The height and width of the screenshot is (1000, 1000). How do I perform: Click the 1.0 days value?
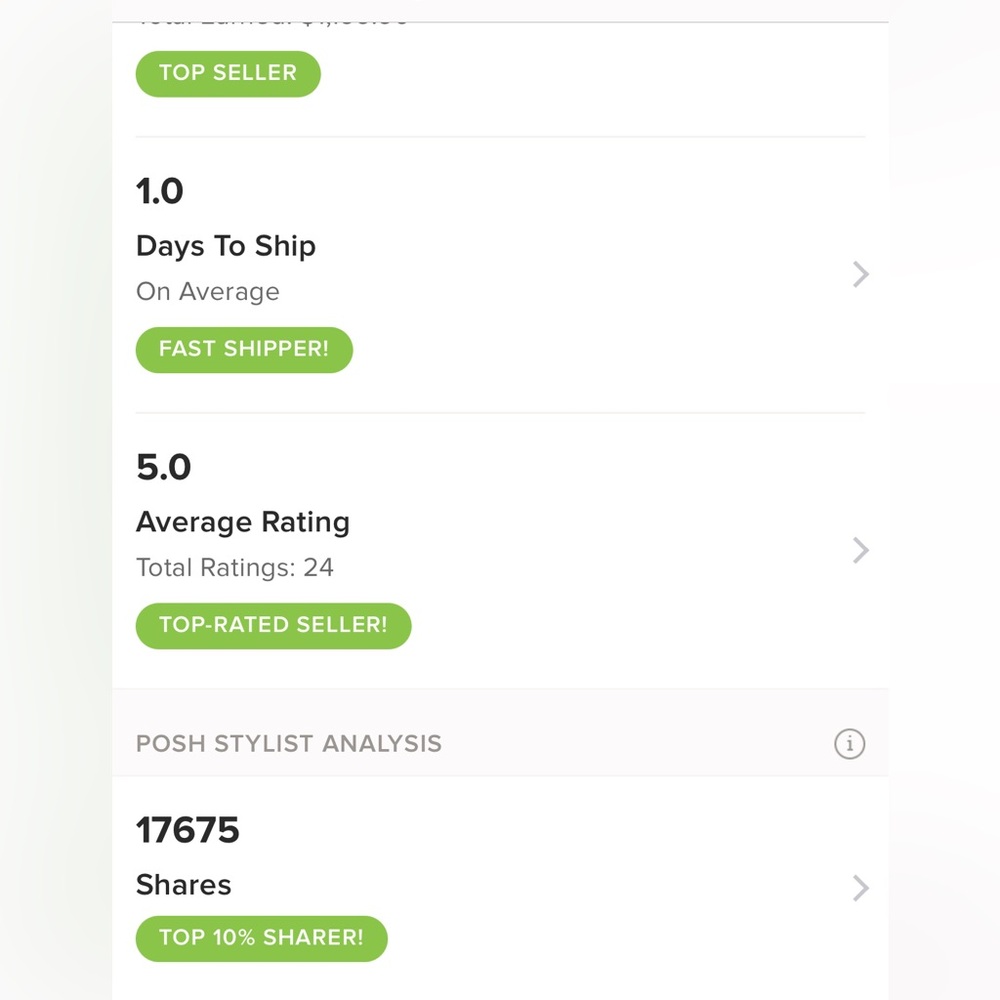[x=160, y=191]
